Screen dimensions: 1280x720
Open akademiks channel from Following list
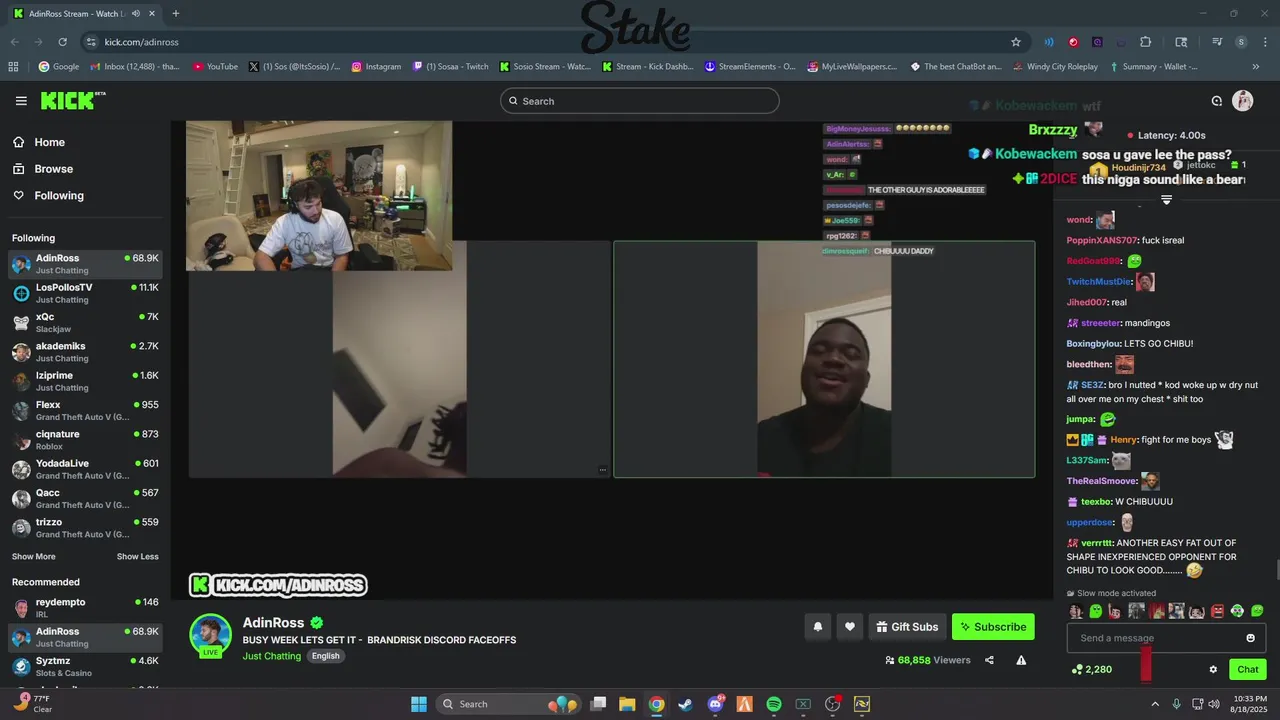tap(85, 351)
